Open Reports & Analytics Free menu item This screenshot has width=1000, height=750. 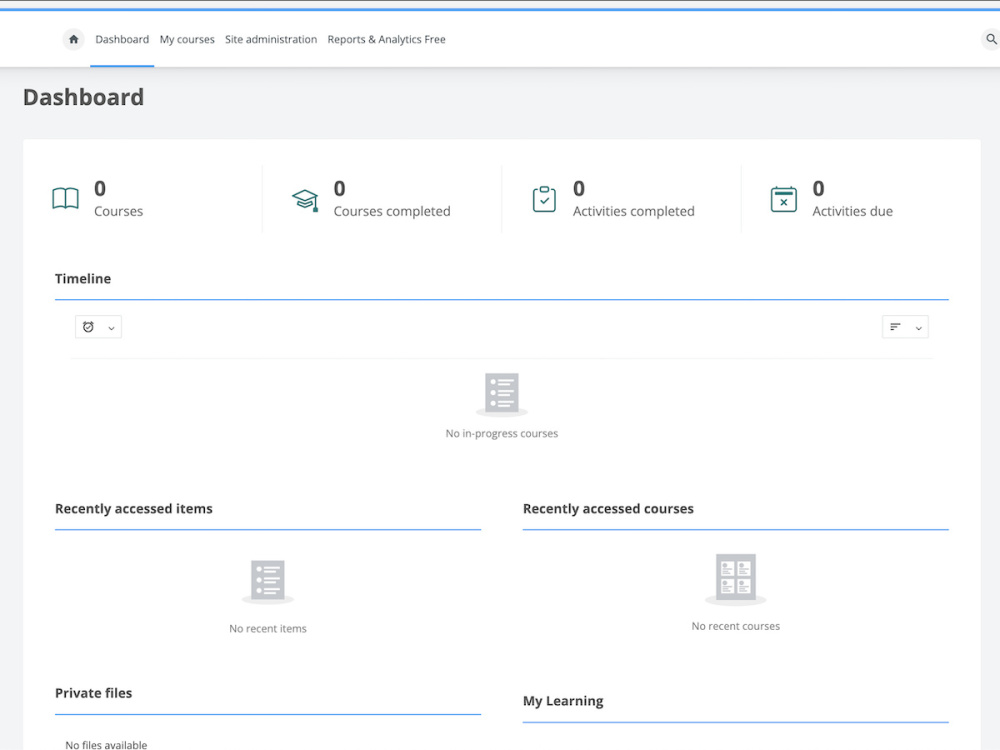(x=386, y=40)
